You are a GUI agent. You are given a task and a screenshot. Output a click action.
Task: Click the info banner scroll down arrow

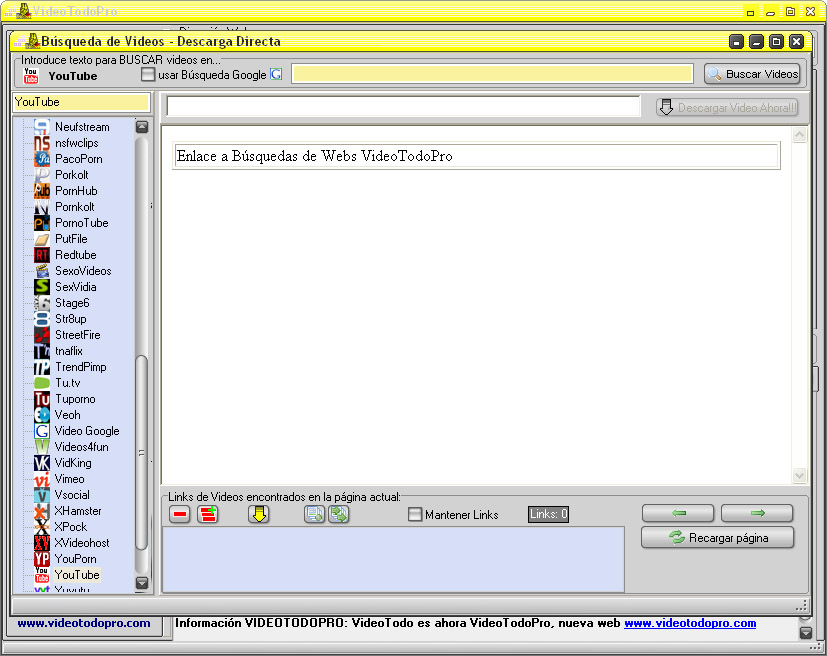point(805,632)
